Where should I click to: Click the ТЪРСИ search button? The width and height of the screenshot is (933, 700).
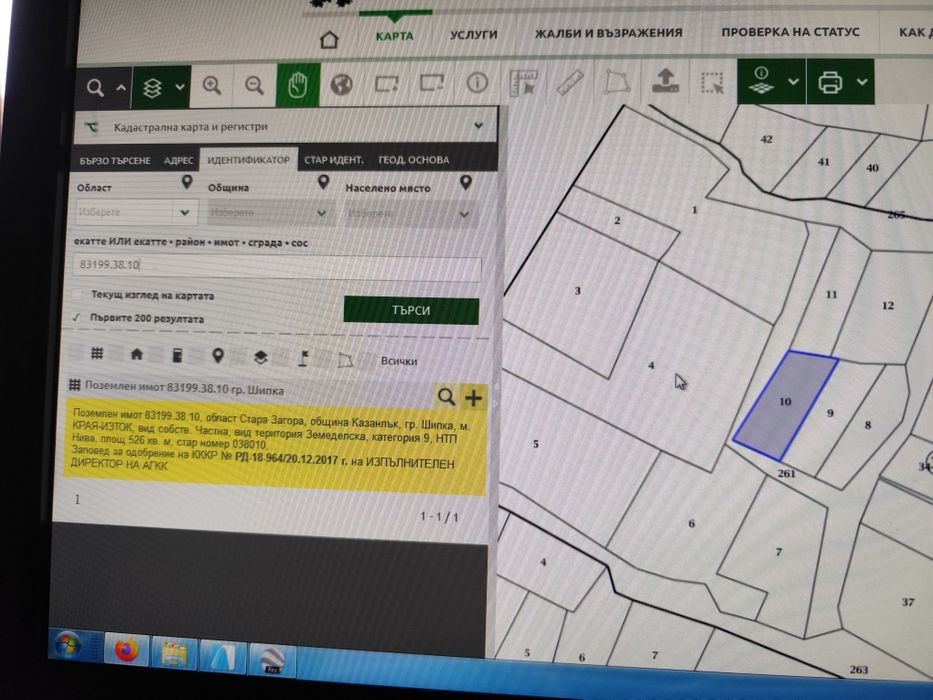point(411,310)
